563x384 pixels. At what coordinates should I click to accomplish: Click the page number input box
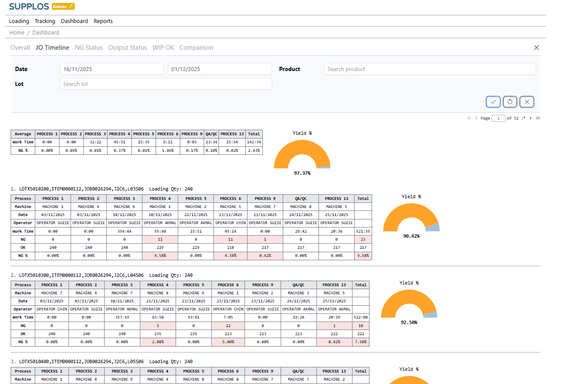click(498, 118)
